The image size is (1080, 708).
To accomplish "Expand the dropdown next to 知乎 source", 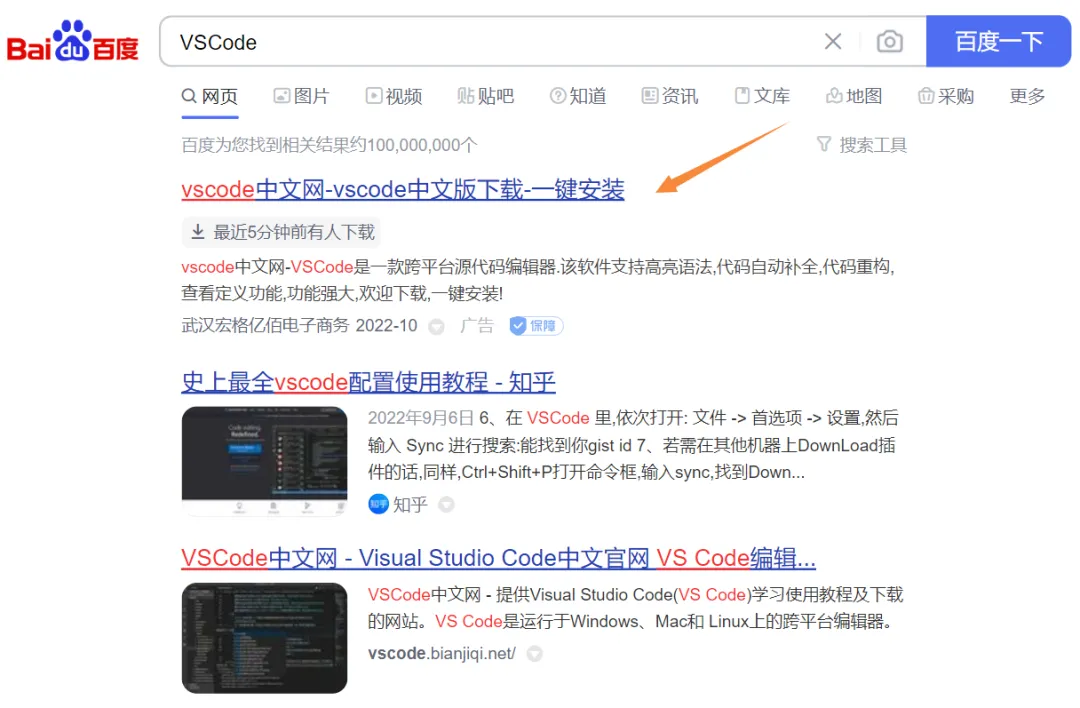I will [446, 505].
